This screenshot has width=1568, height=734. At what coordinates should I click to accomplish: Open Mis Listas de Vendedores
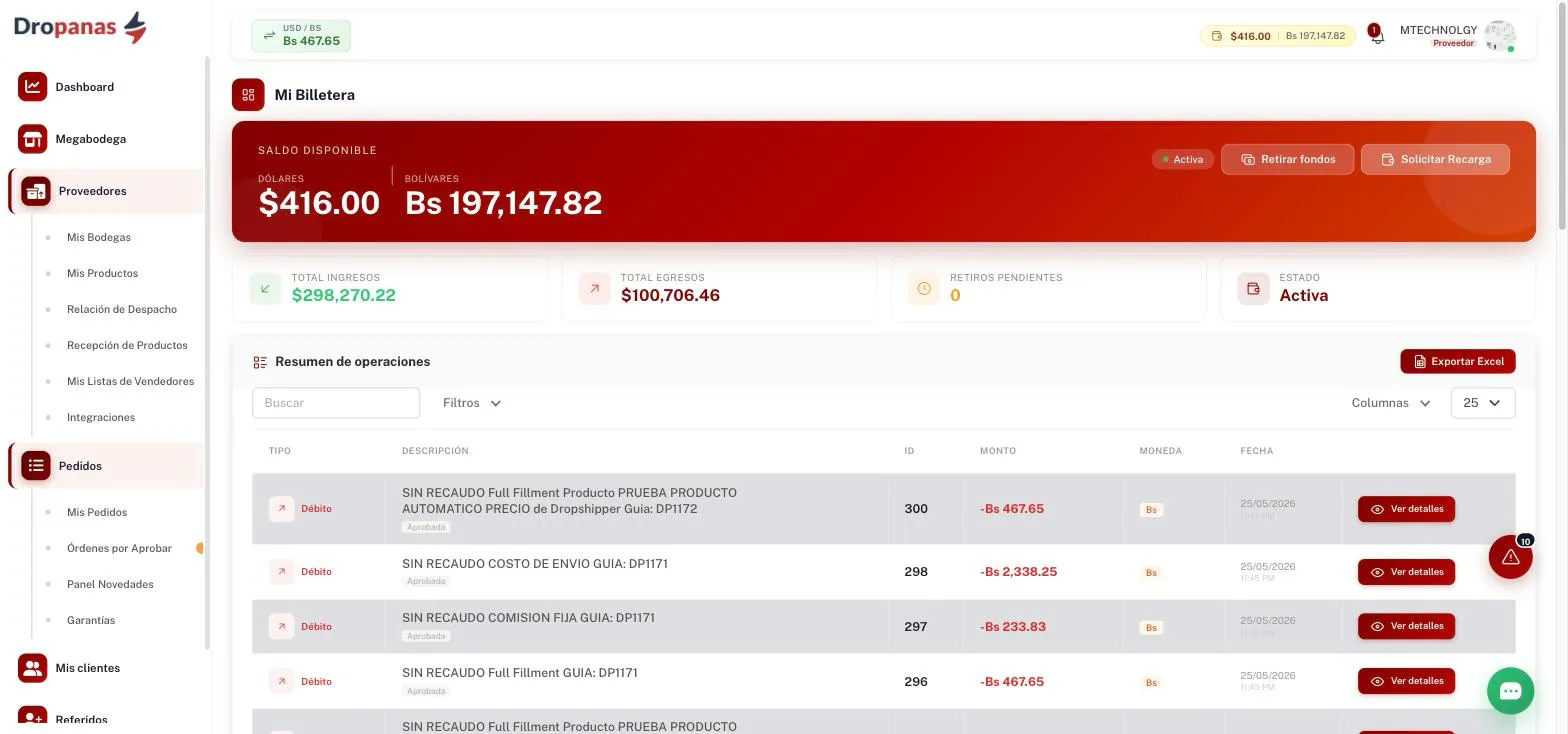tap(130, 381)
